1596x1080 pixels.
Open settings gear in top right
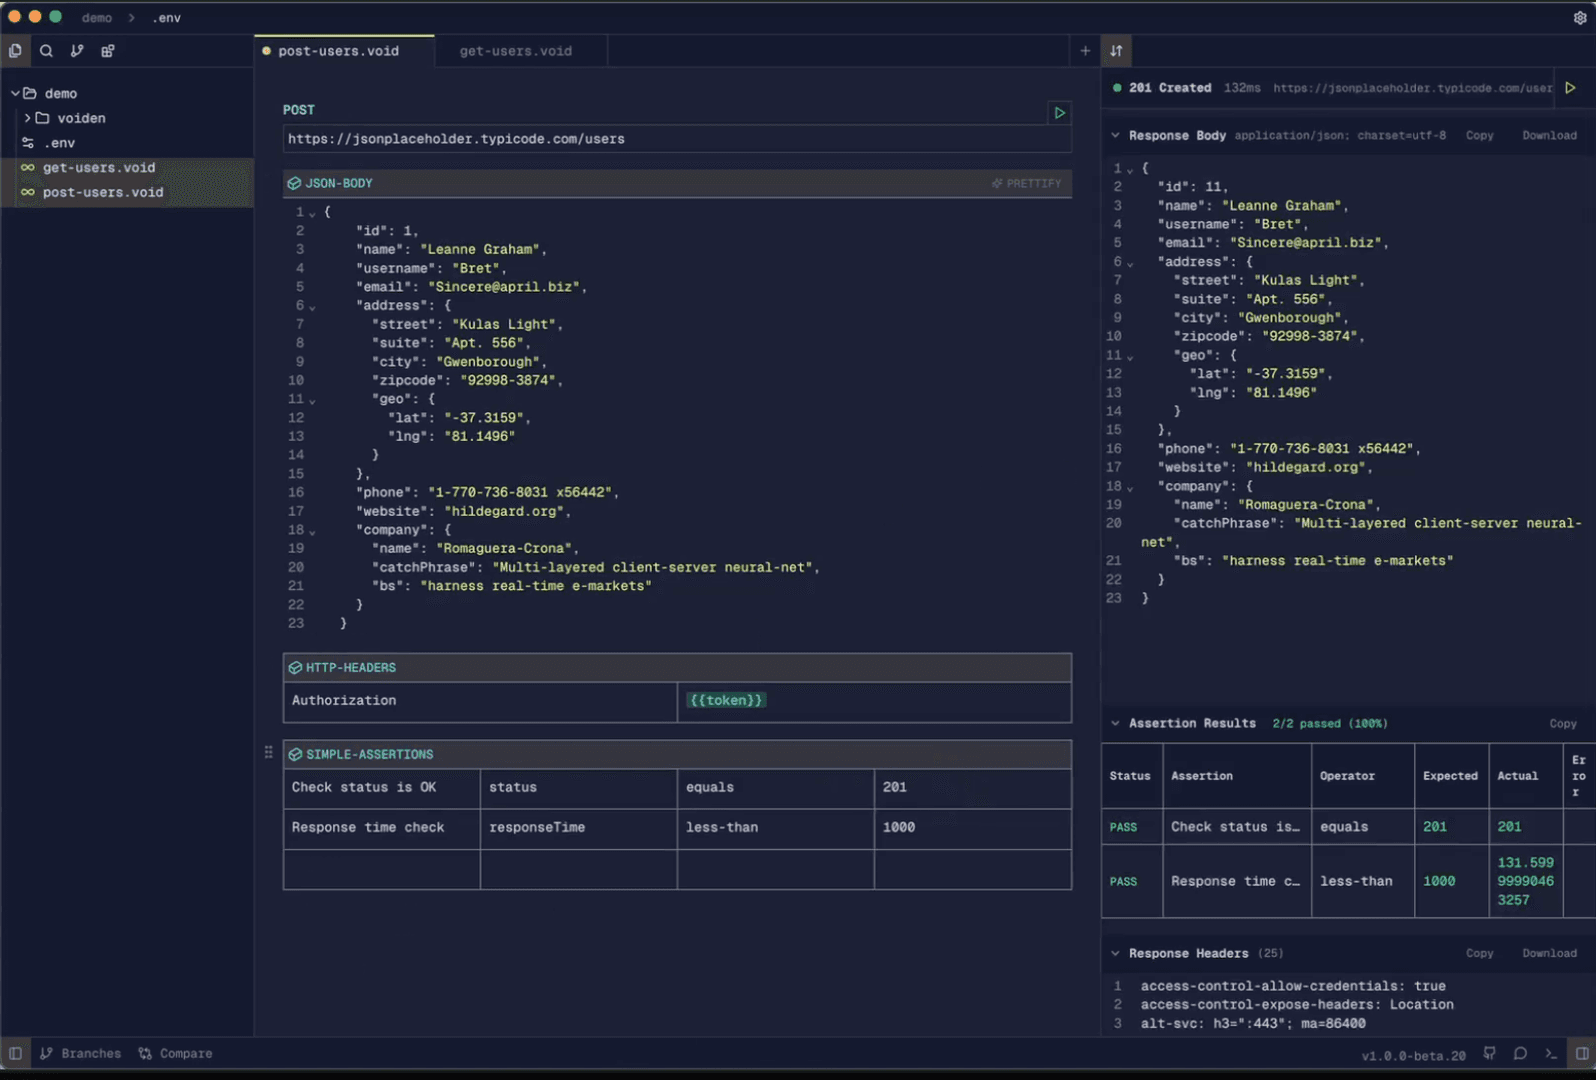[1580, 17]
